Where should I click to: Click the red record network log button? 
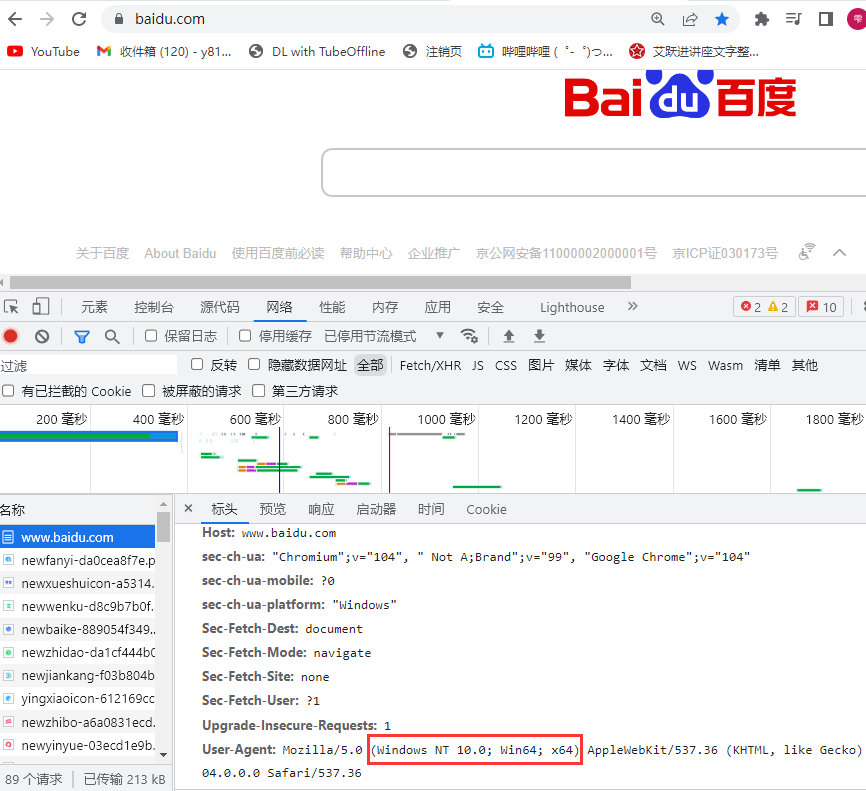(11, 336)
